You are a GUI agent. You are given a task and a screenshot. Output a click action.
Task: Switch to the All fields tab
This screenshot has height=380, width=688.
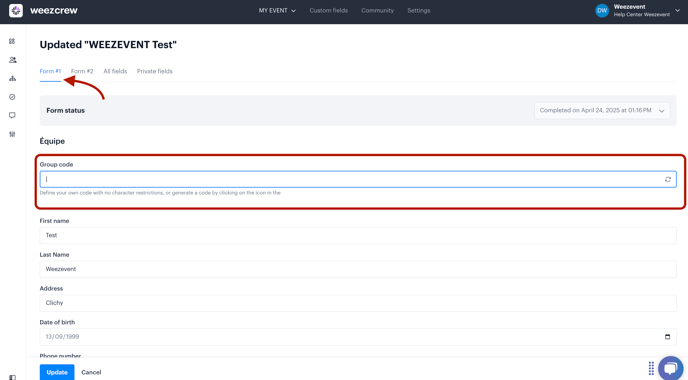coord(115,71)
